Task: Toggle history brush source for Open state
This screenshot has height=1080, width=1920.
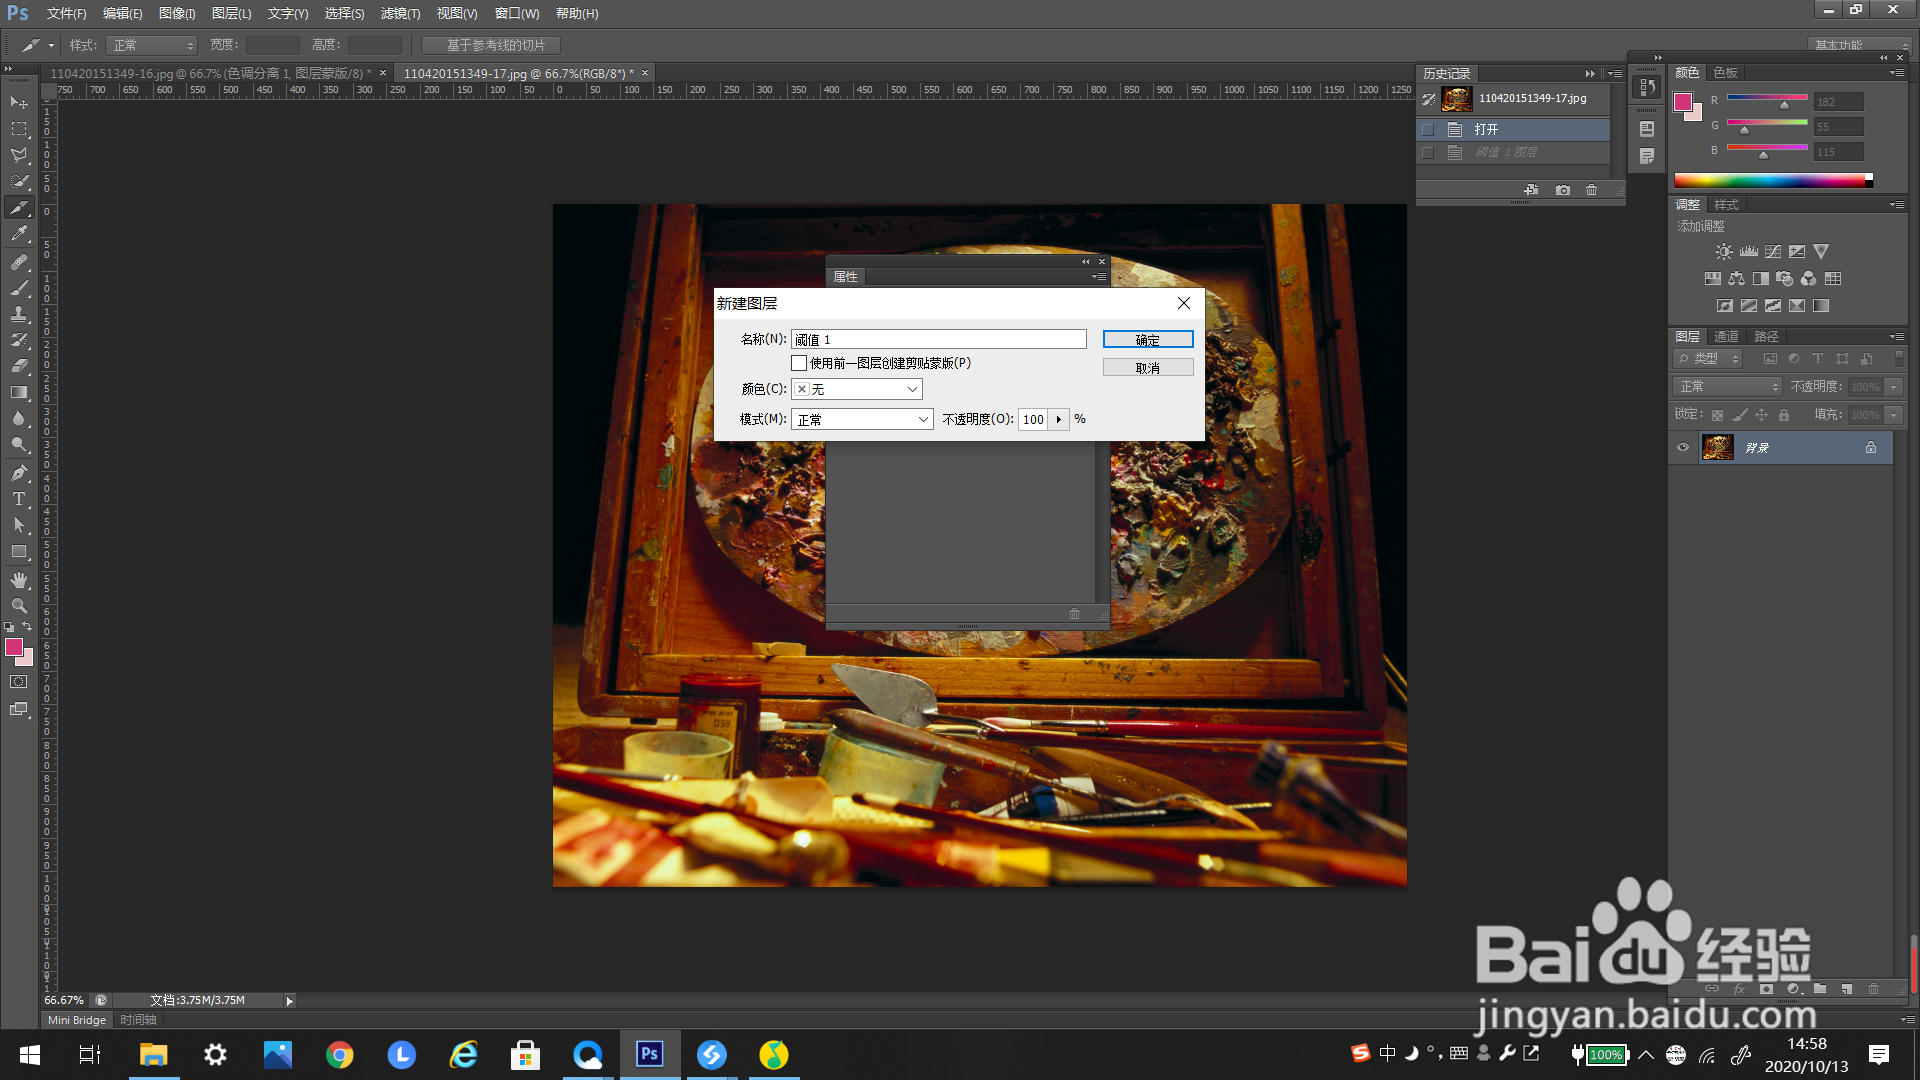Action: click(x=1428, y=130)
